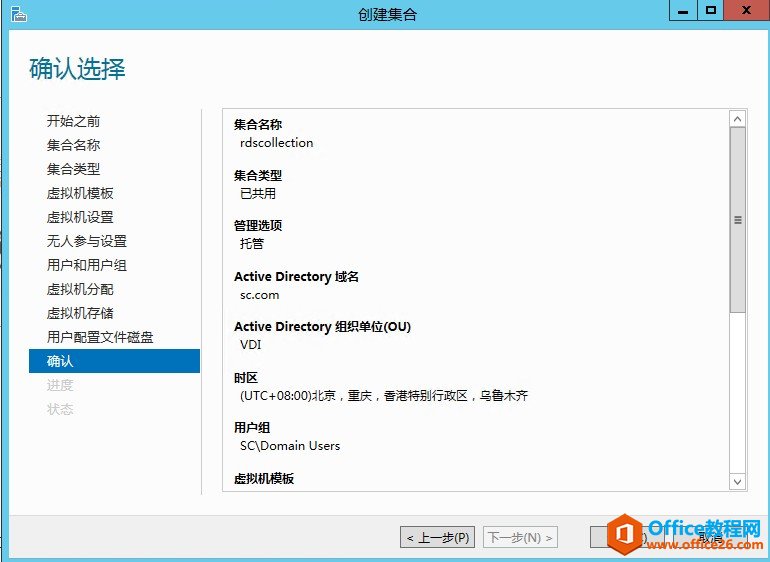Go to the 集合名称 step

[x=73, y=145]
